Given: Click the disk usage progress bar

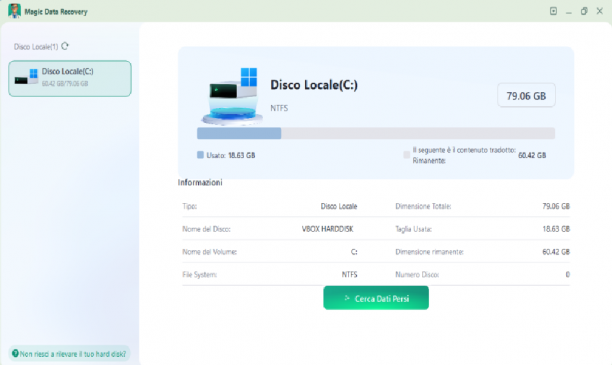Looking at the screenshot, I should pos(376,133).
